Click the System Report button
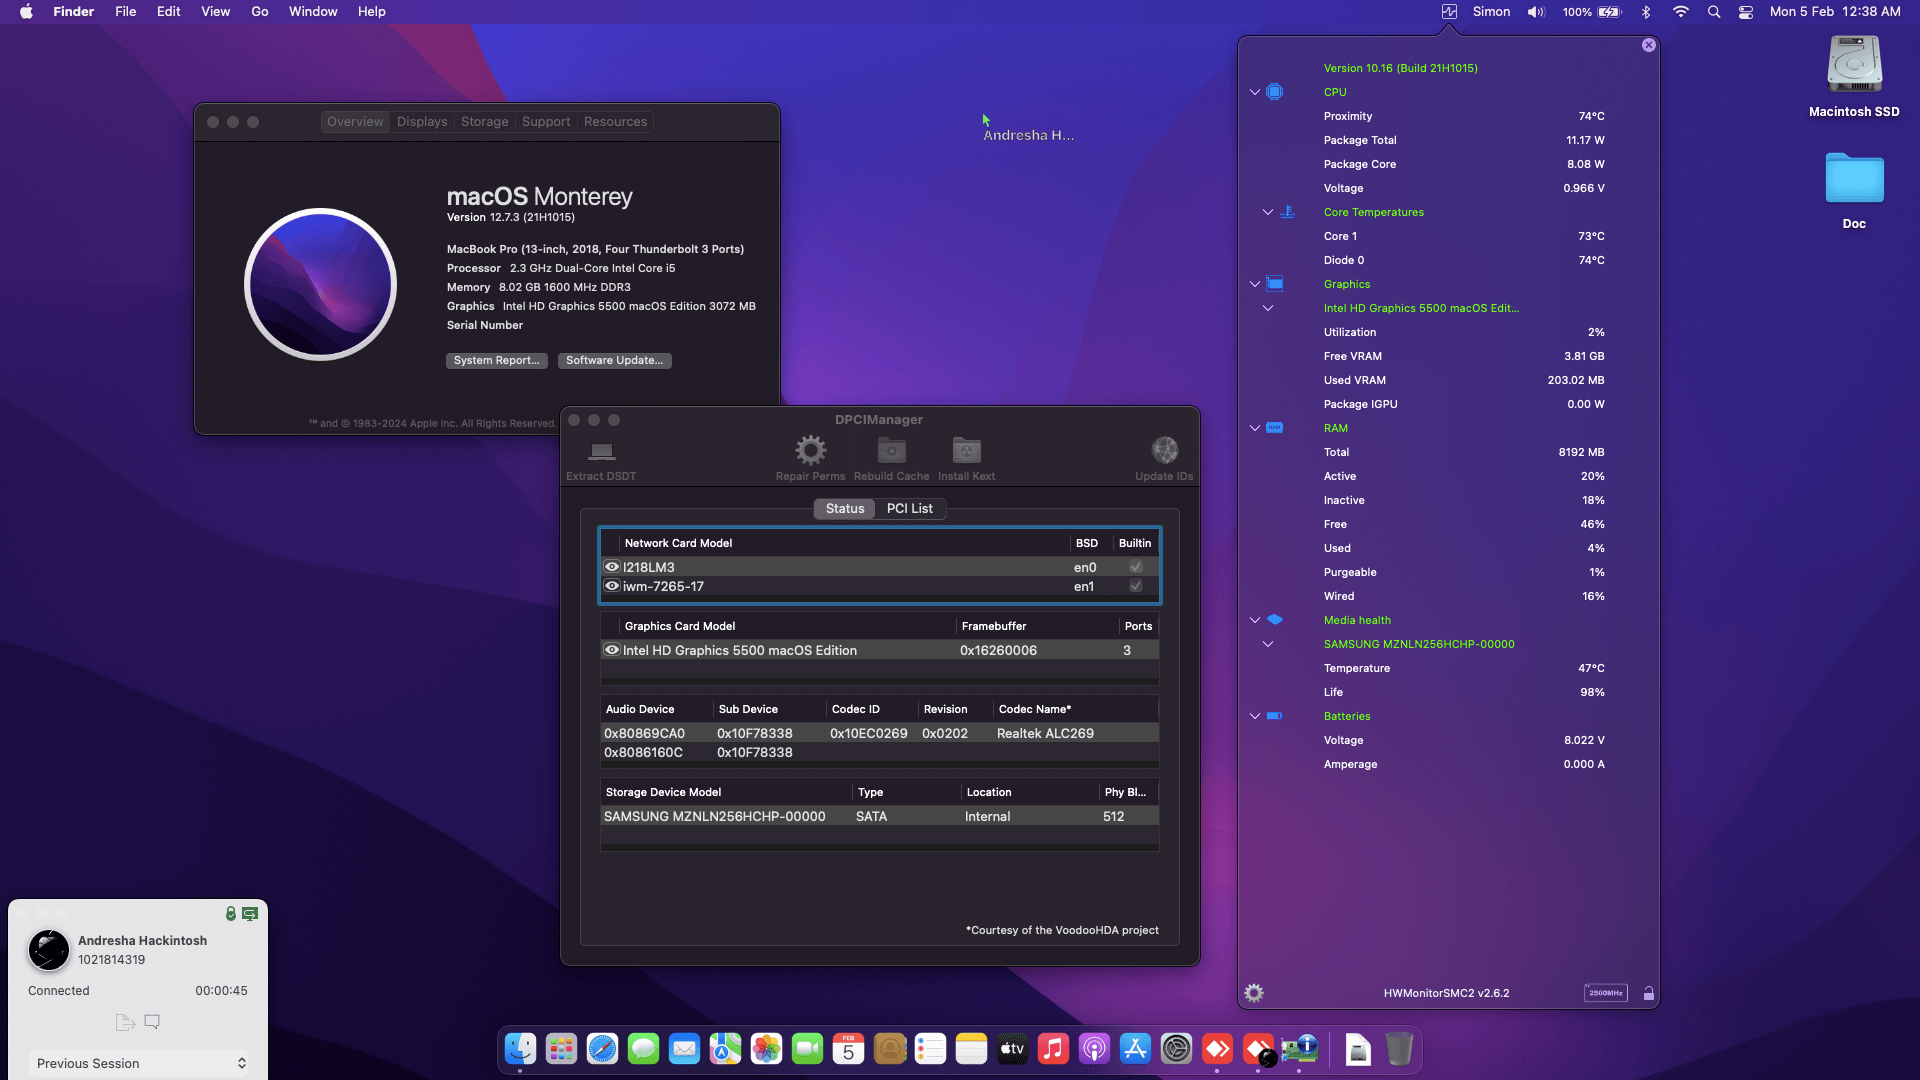Screen dimensions: 1920x1080 point(497,360)
